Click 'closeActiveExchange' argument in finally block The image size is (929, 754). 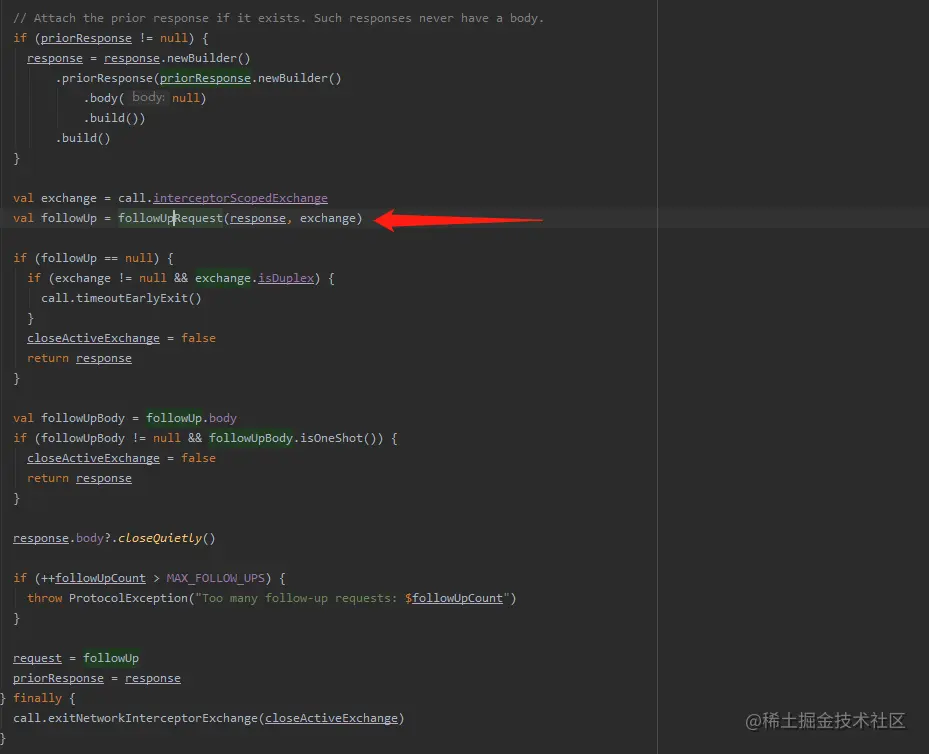tap(331, 718)
